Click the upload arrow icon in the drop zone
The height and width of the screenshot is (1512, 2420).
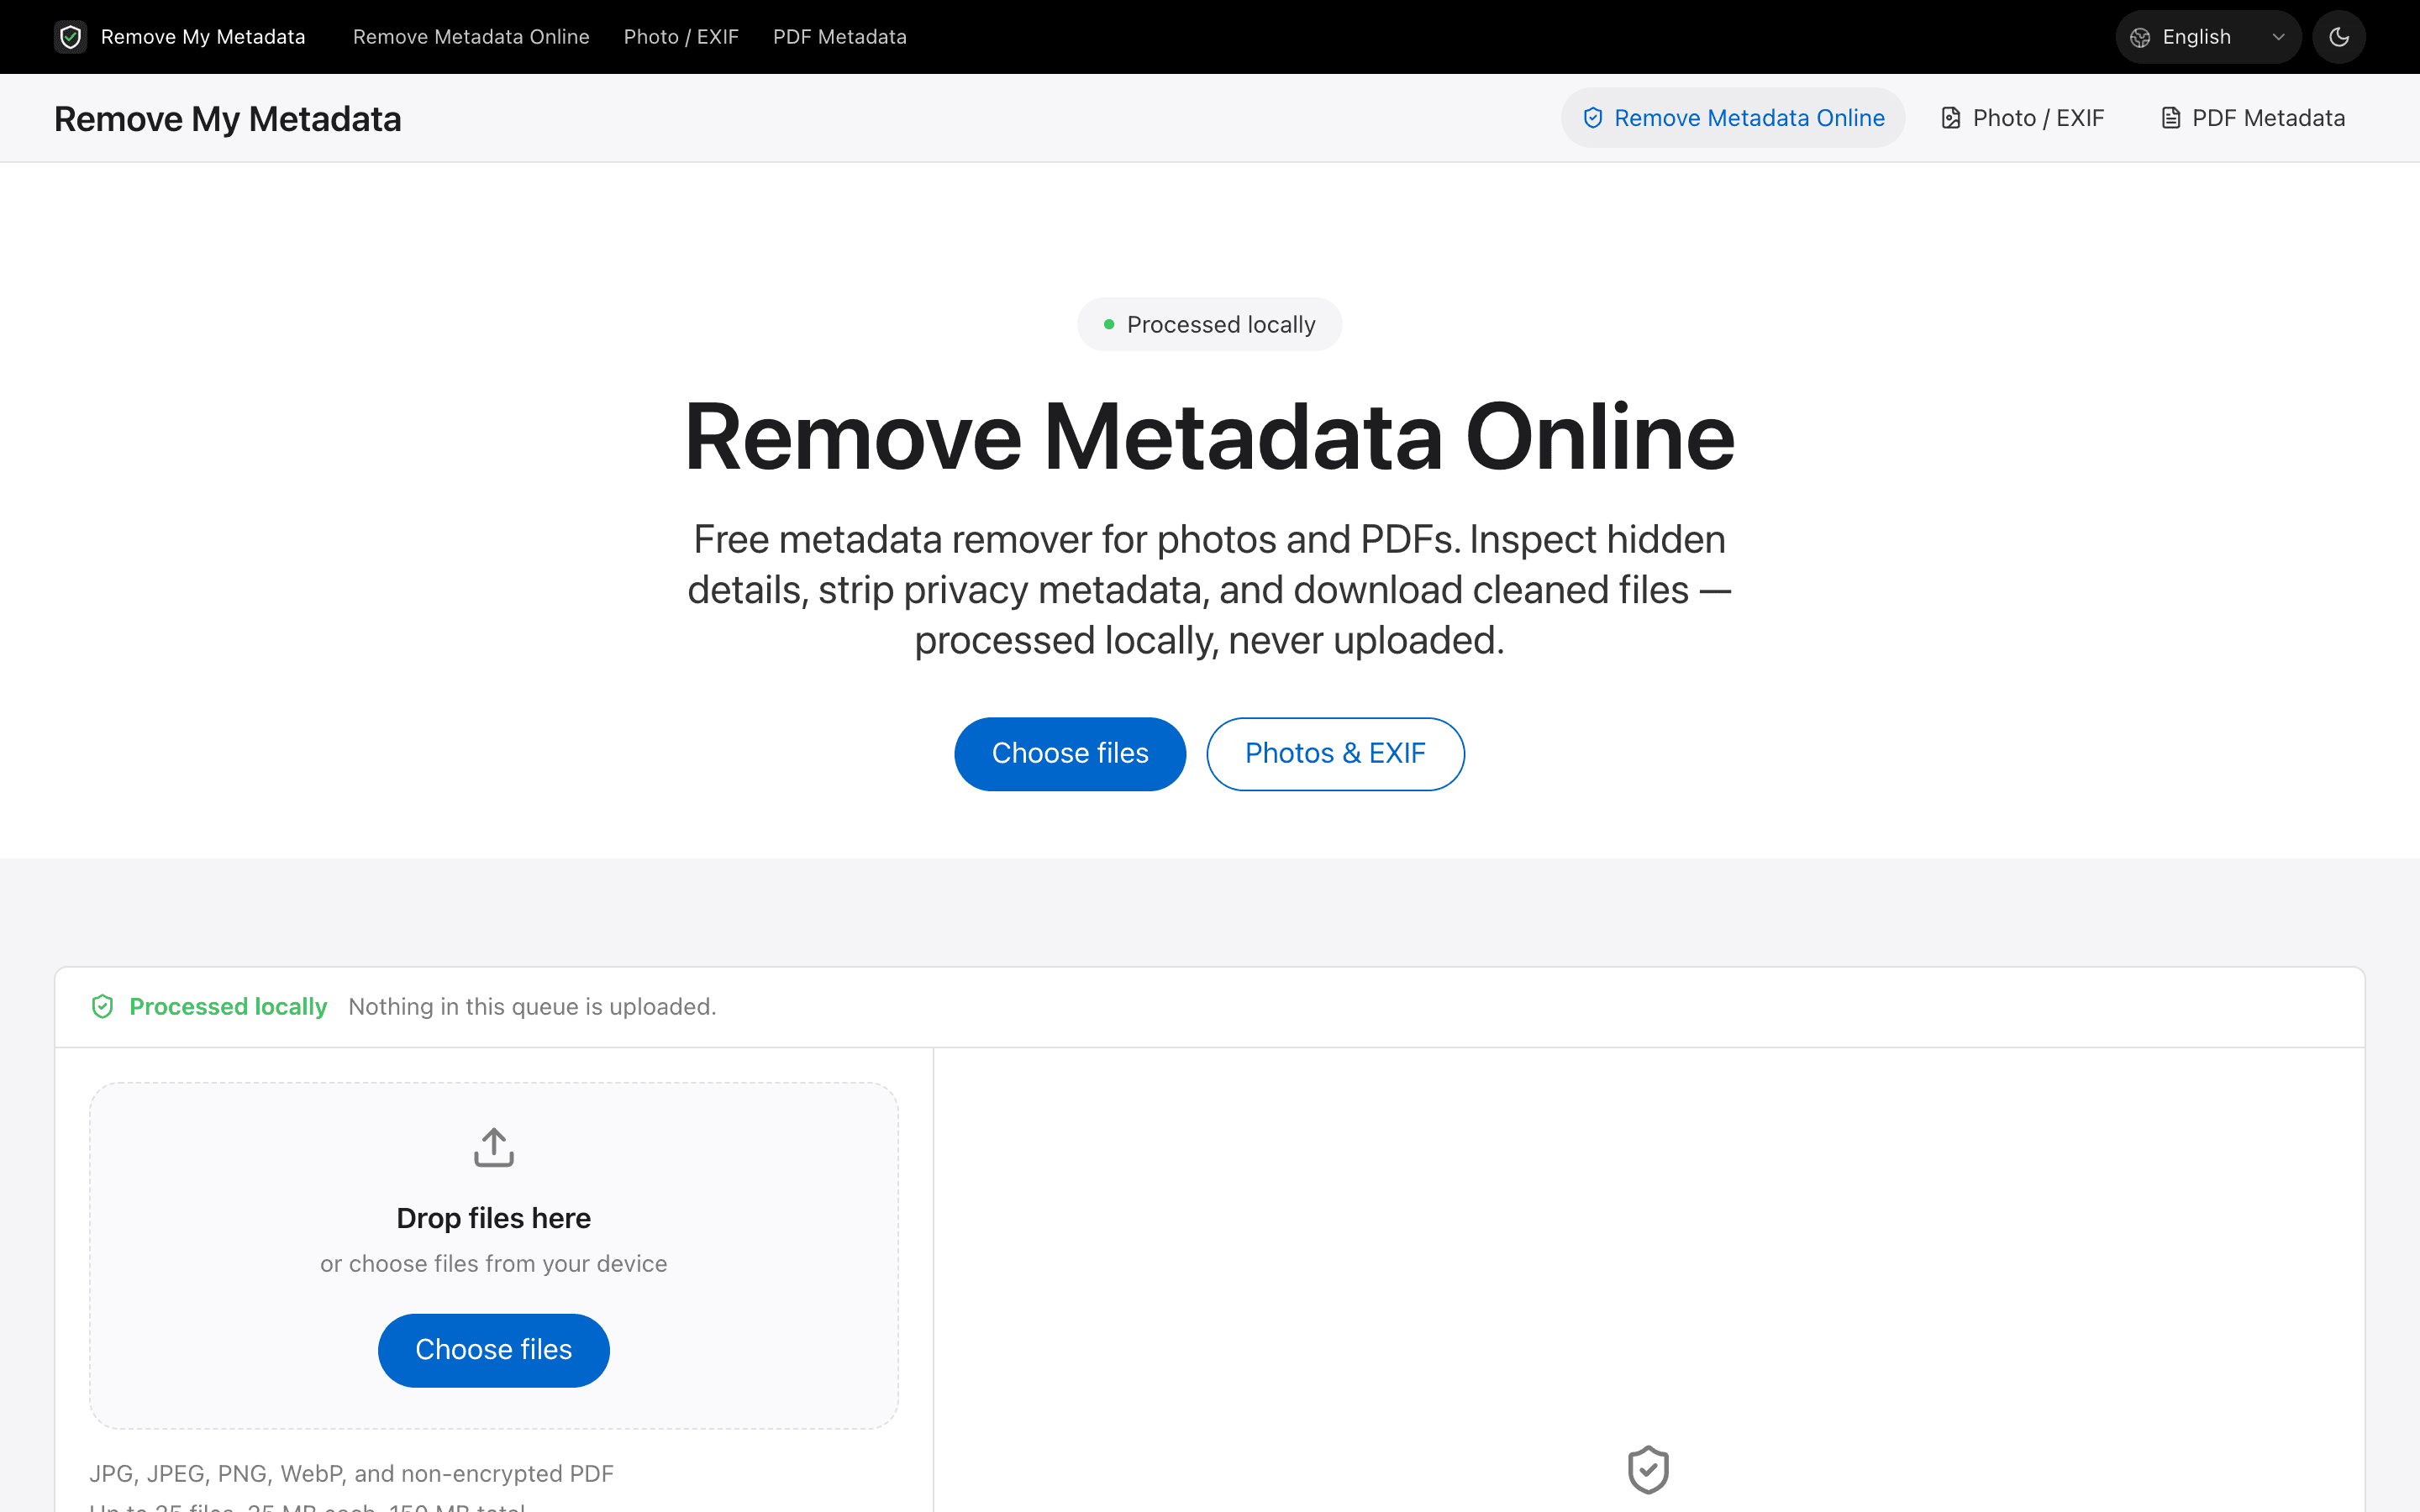pyautogui.click(x=494, y=1147)
